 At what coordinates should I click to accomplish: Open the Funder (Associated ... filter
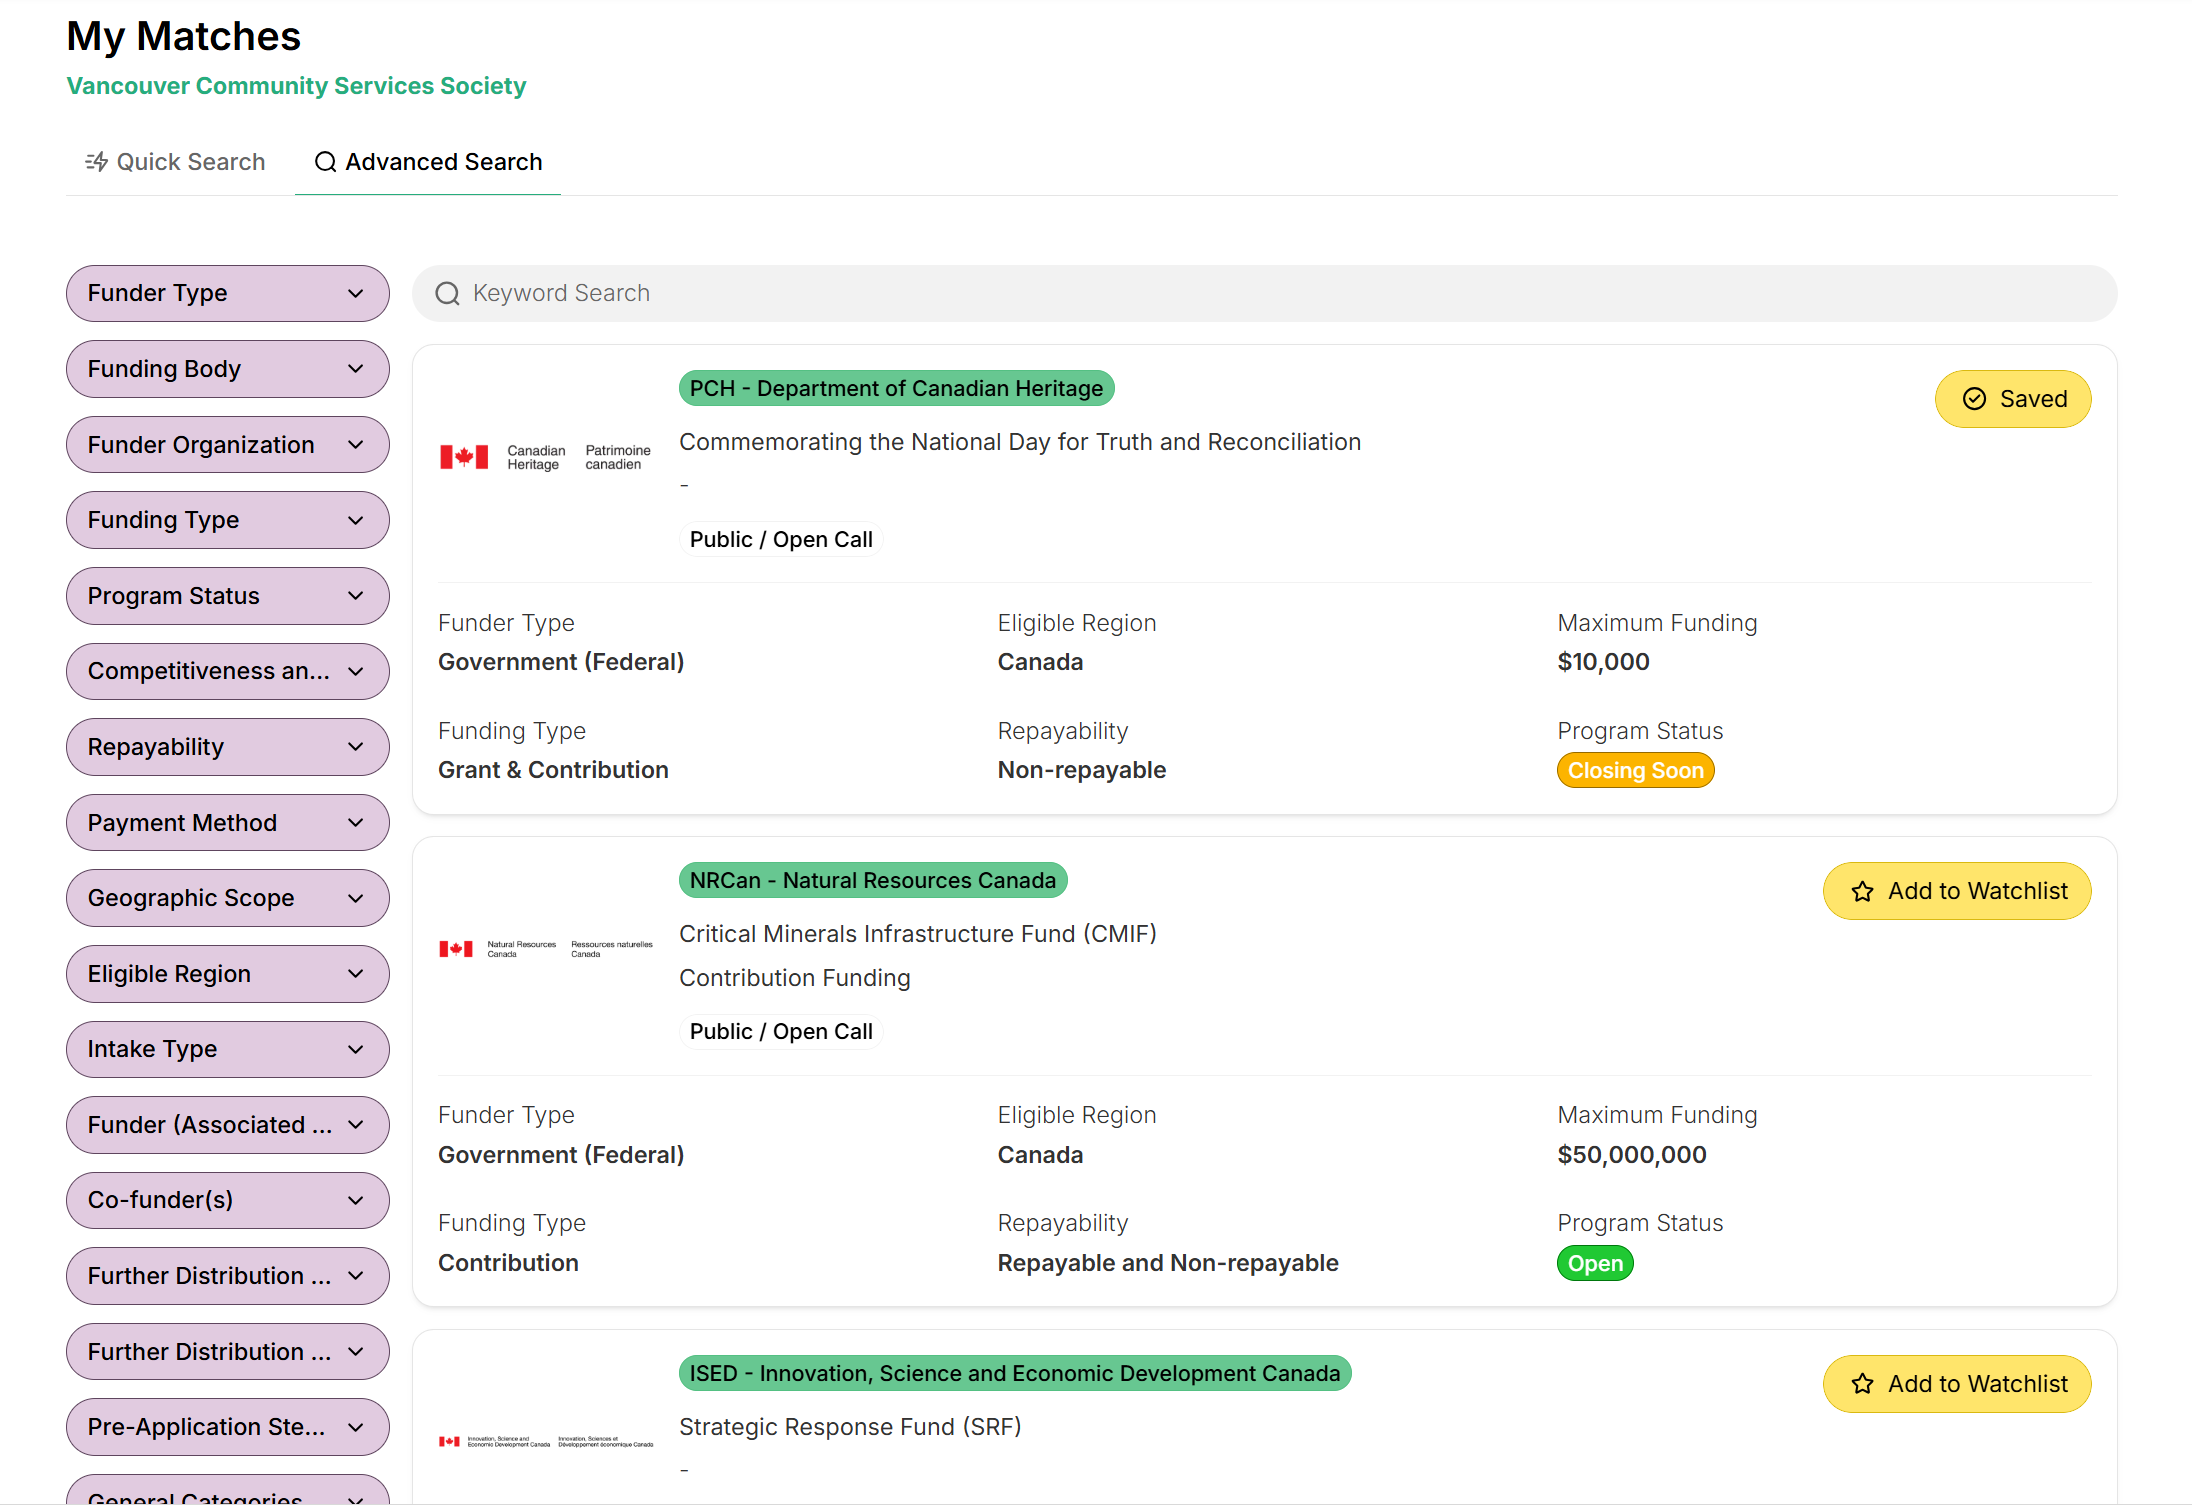coord(228,1125)
